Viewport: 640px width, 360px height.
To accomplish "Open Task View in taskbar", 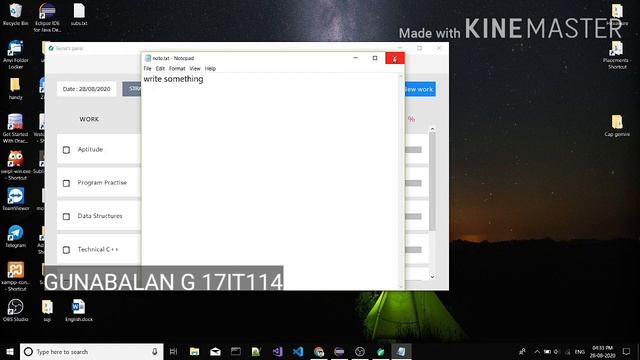I will point(173,351).
